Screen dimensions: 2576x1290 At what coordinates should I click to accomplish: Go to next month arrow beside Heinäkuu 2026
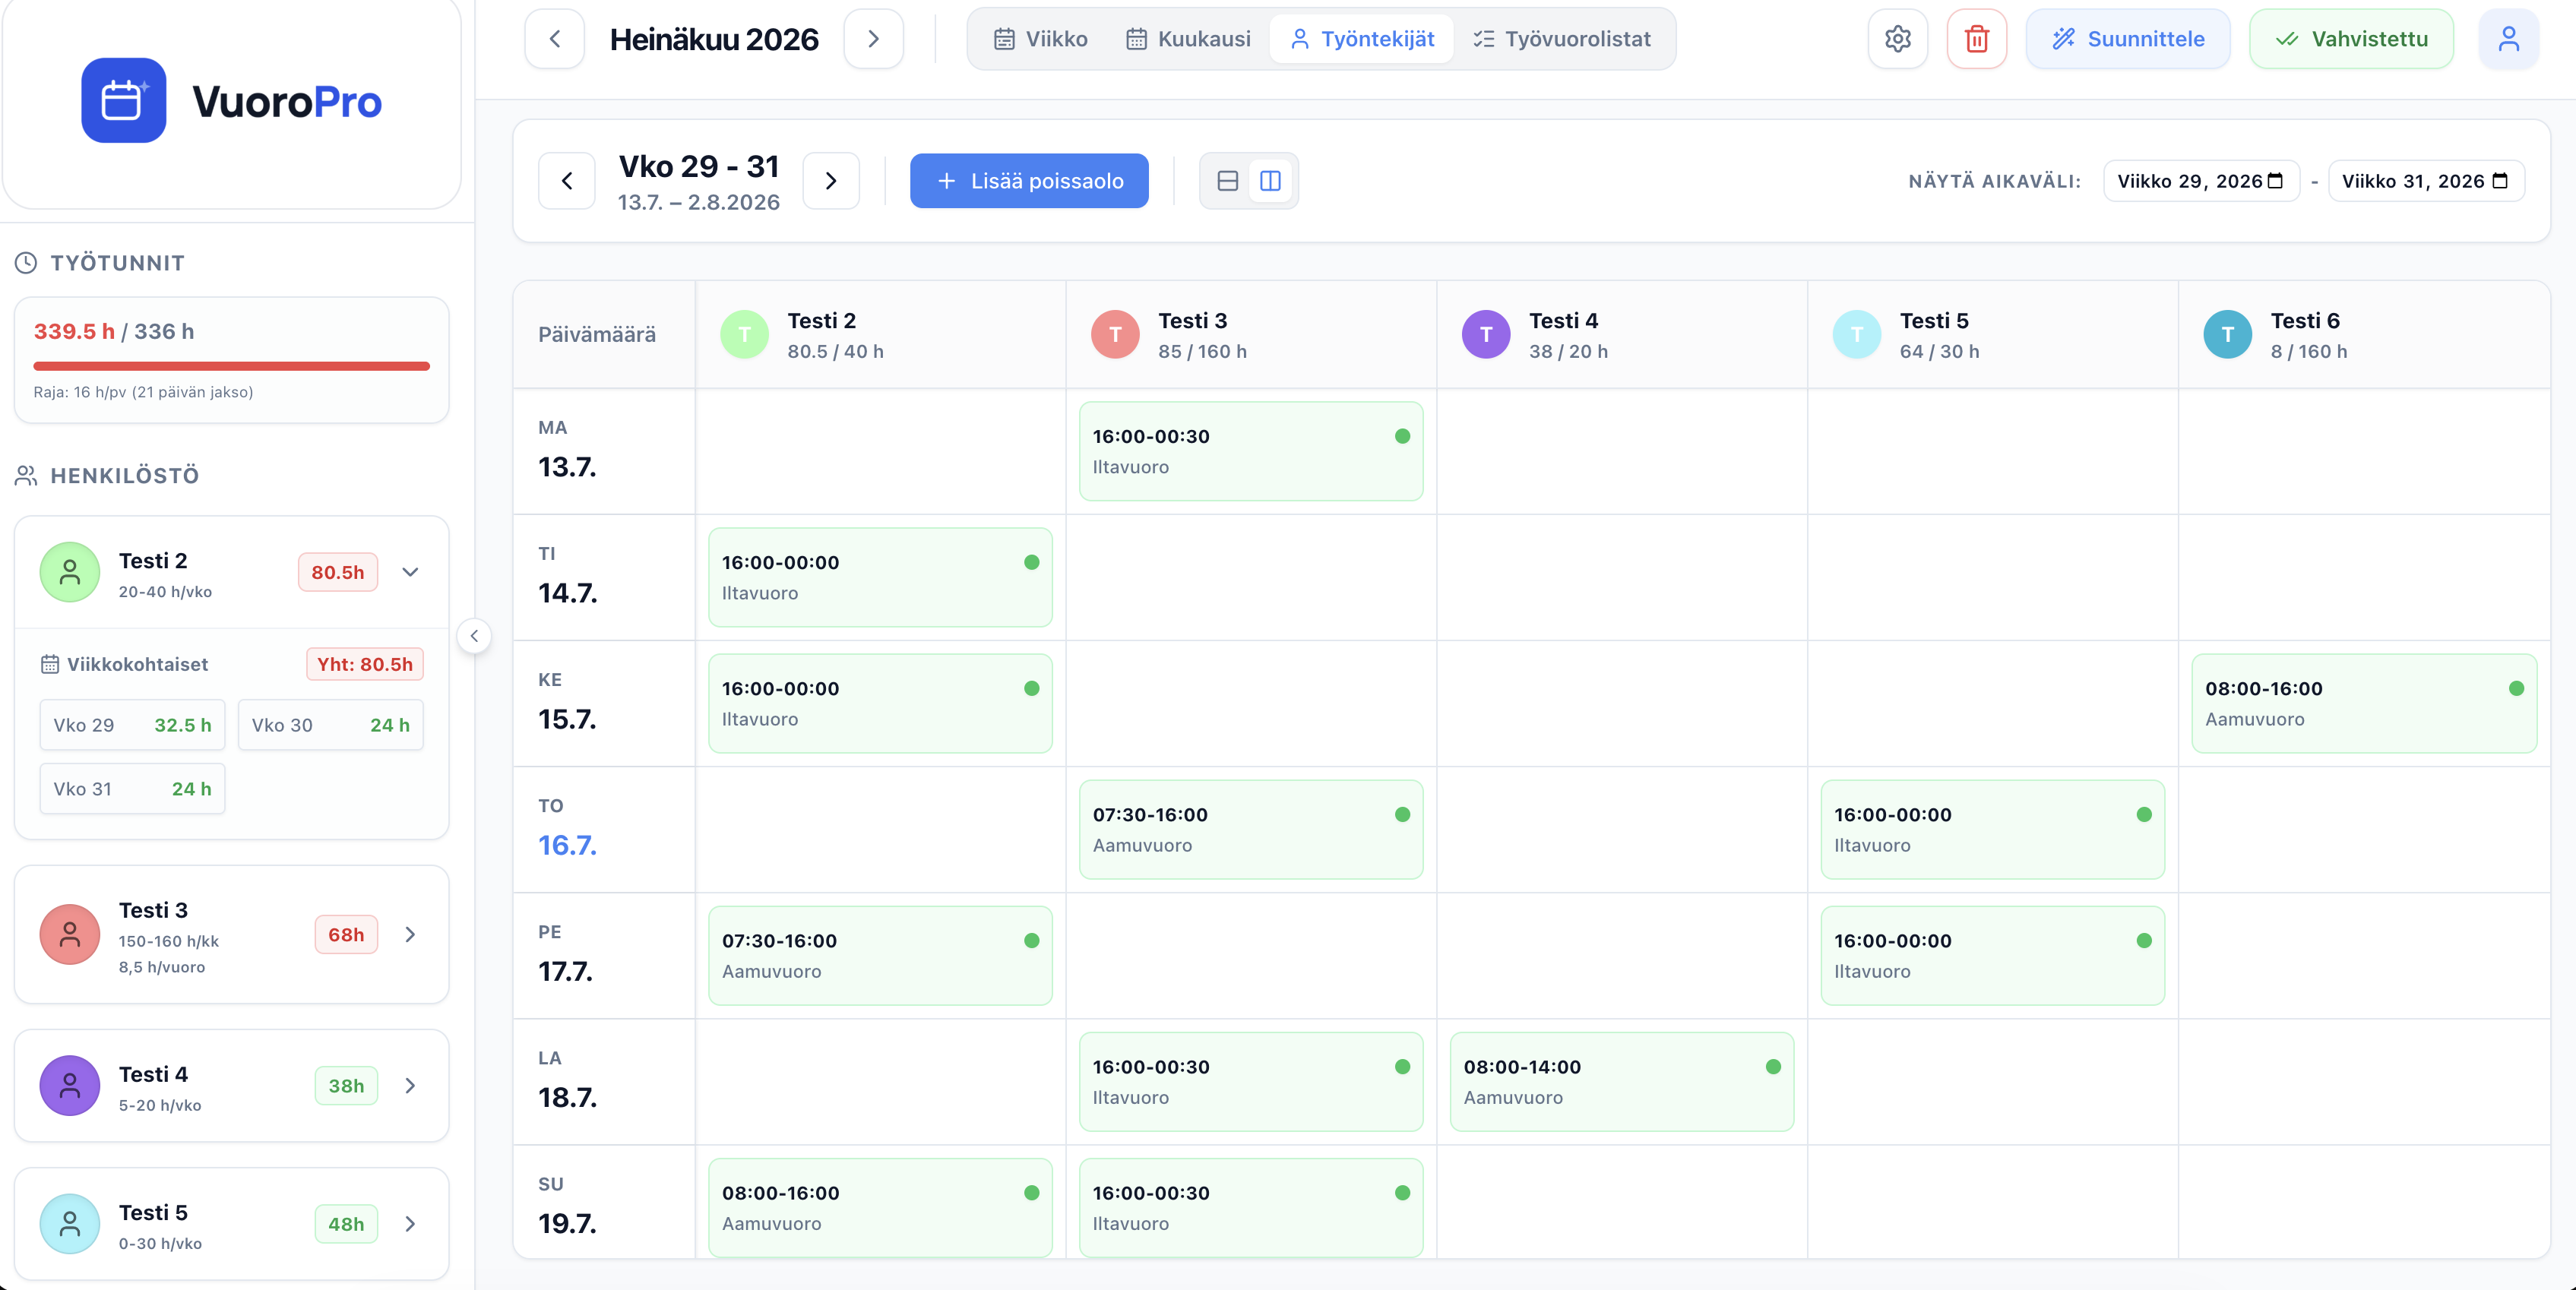(x=873, y=39)
